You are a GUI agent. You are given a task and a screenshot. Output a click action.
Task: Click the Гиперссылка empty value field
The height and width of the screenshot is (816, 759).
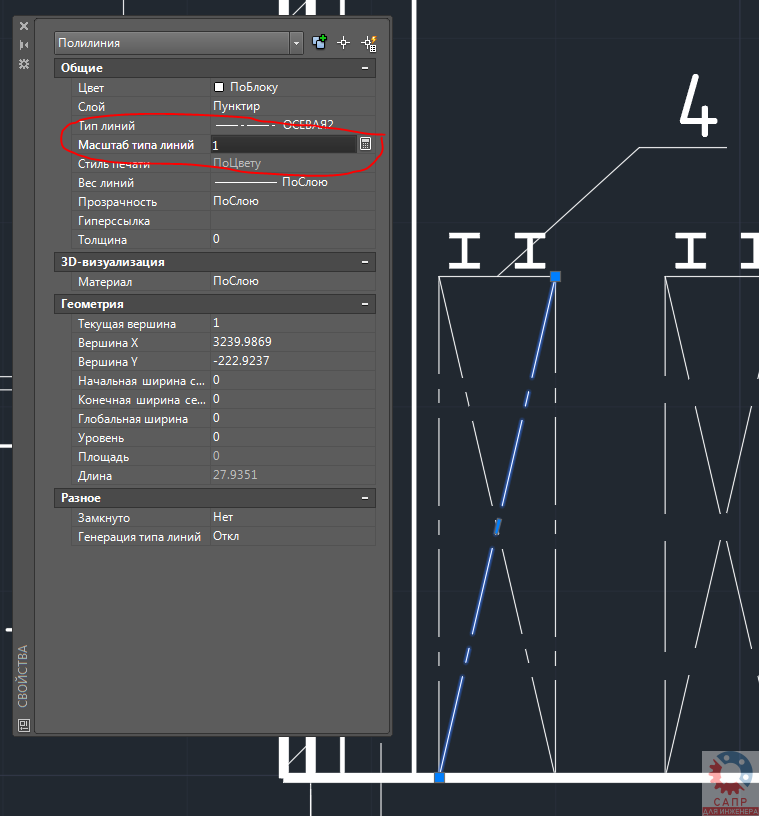tap(293, 221)
